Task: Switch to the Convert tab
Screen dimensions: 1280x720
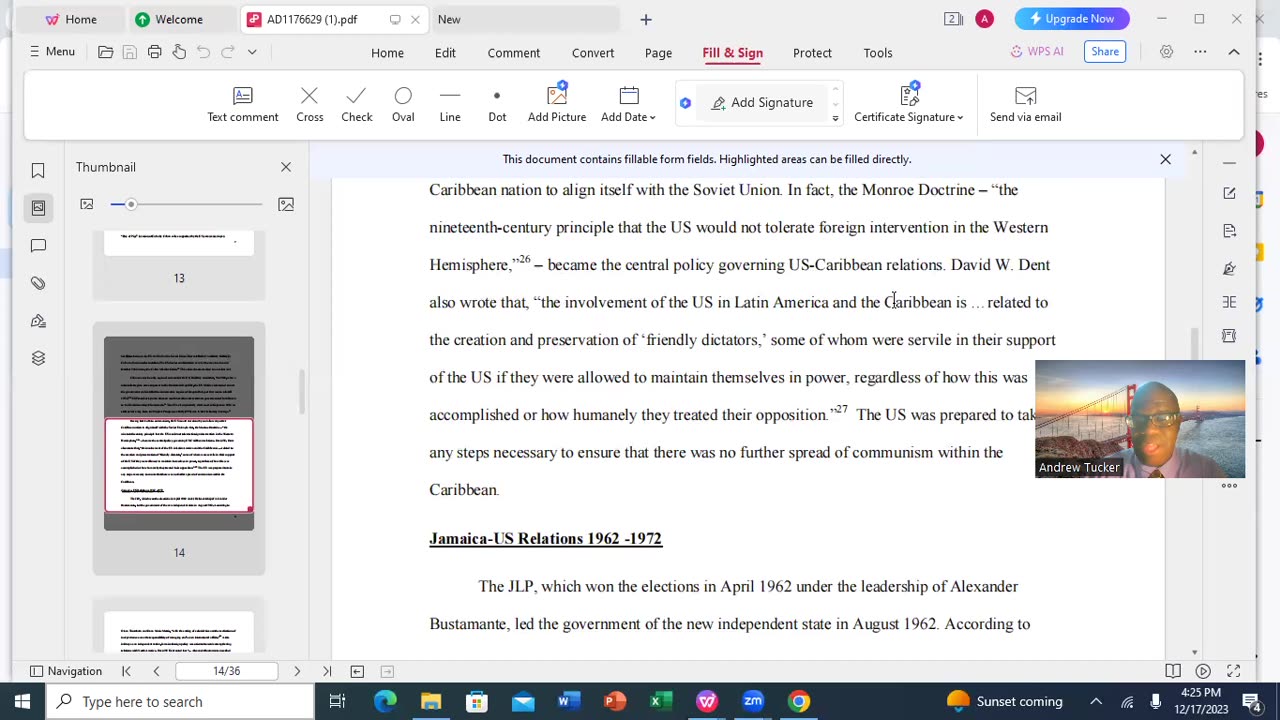Action: (x=593, y=53)
